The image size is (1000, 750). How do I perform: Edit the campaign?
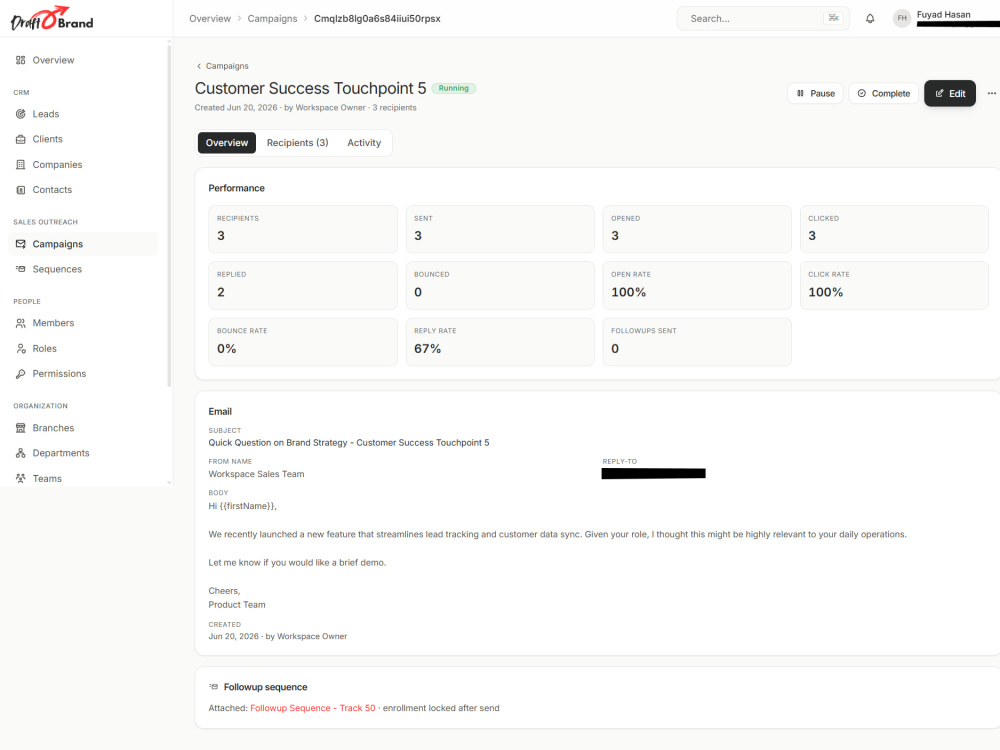click(x=950, y=93)
